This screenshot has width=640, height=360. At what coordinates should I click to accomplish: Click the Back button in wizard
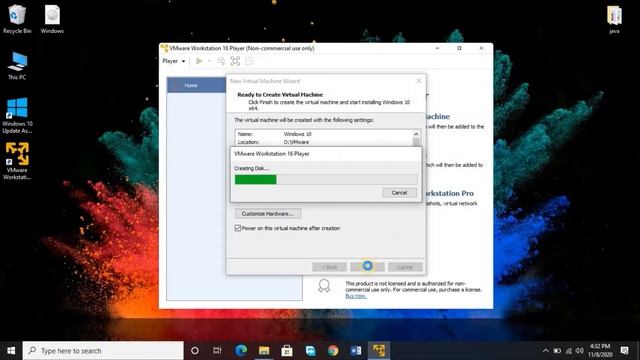coord(329,267)
